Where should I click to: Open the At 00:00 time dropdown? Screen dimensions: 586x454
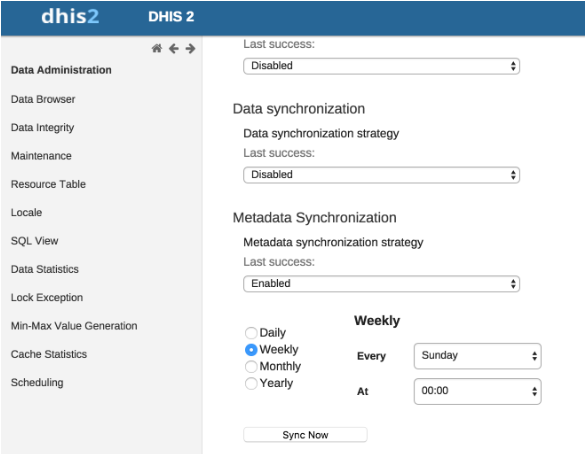pos(477,391)
